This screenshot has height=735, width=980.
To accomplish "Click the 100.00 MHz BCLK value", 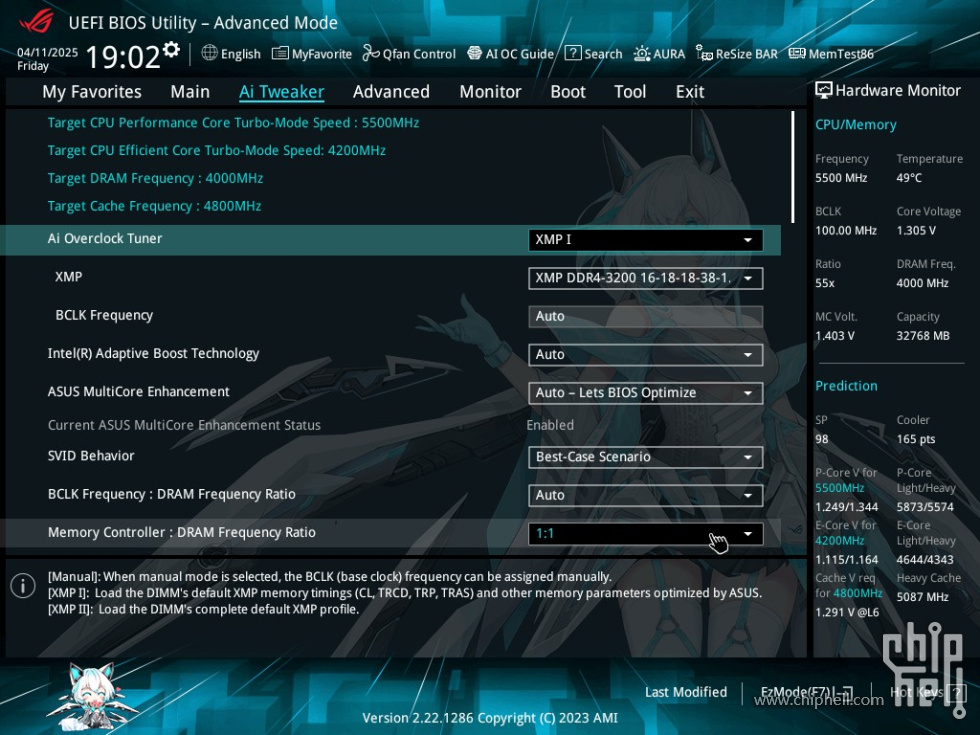I will [846, 231].
